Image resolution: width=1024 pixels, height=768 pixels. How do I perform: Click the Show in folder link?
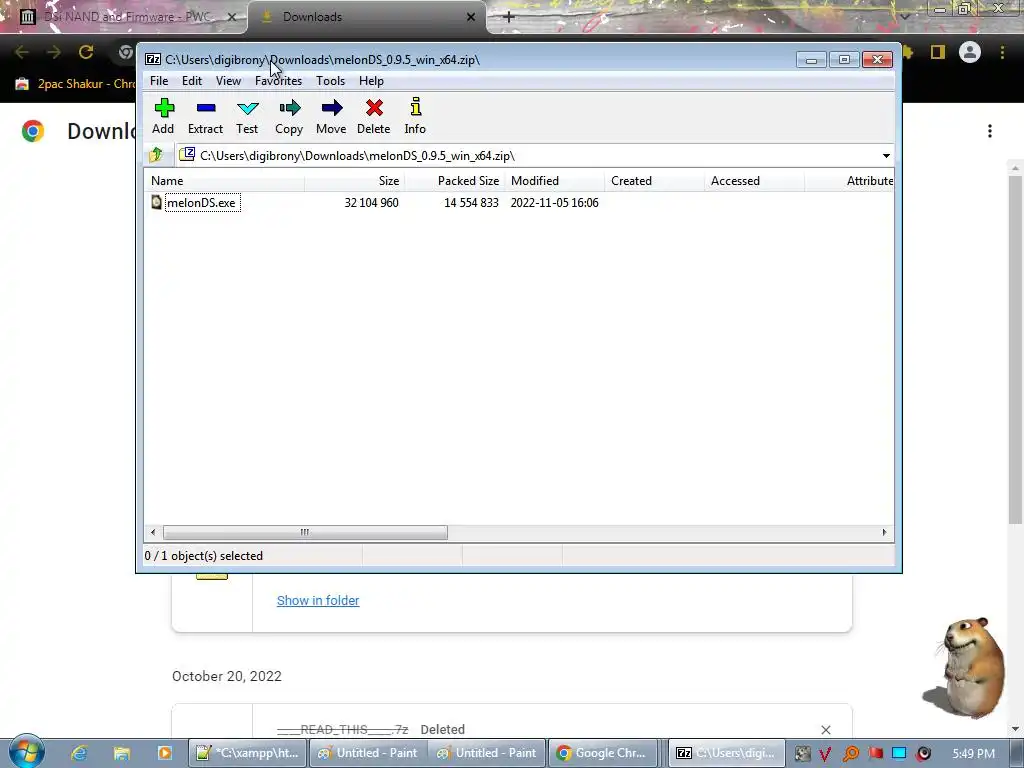point(318,600)
